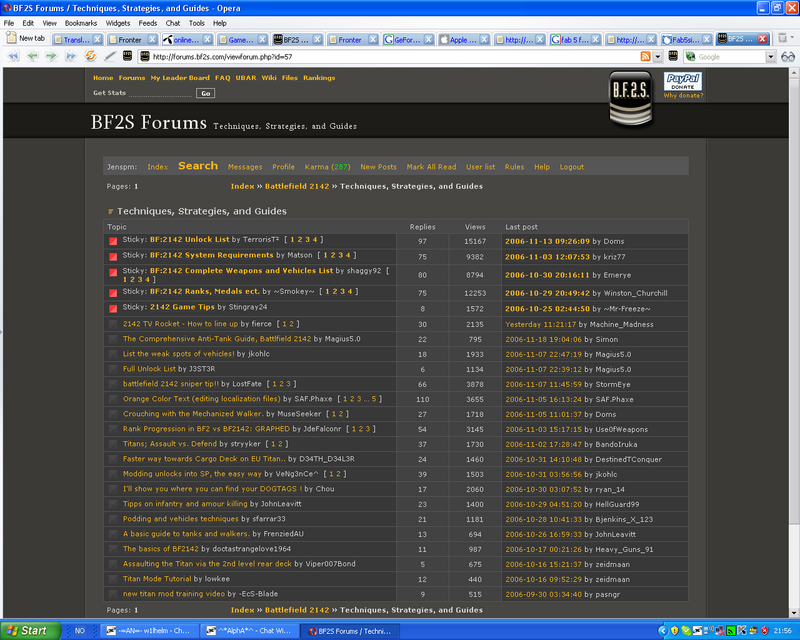Screen dimensions: 800x640
Task: Switch to the Transl... tab
Action: click(78, 39)
